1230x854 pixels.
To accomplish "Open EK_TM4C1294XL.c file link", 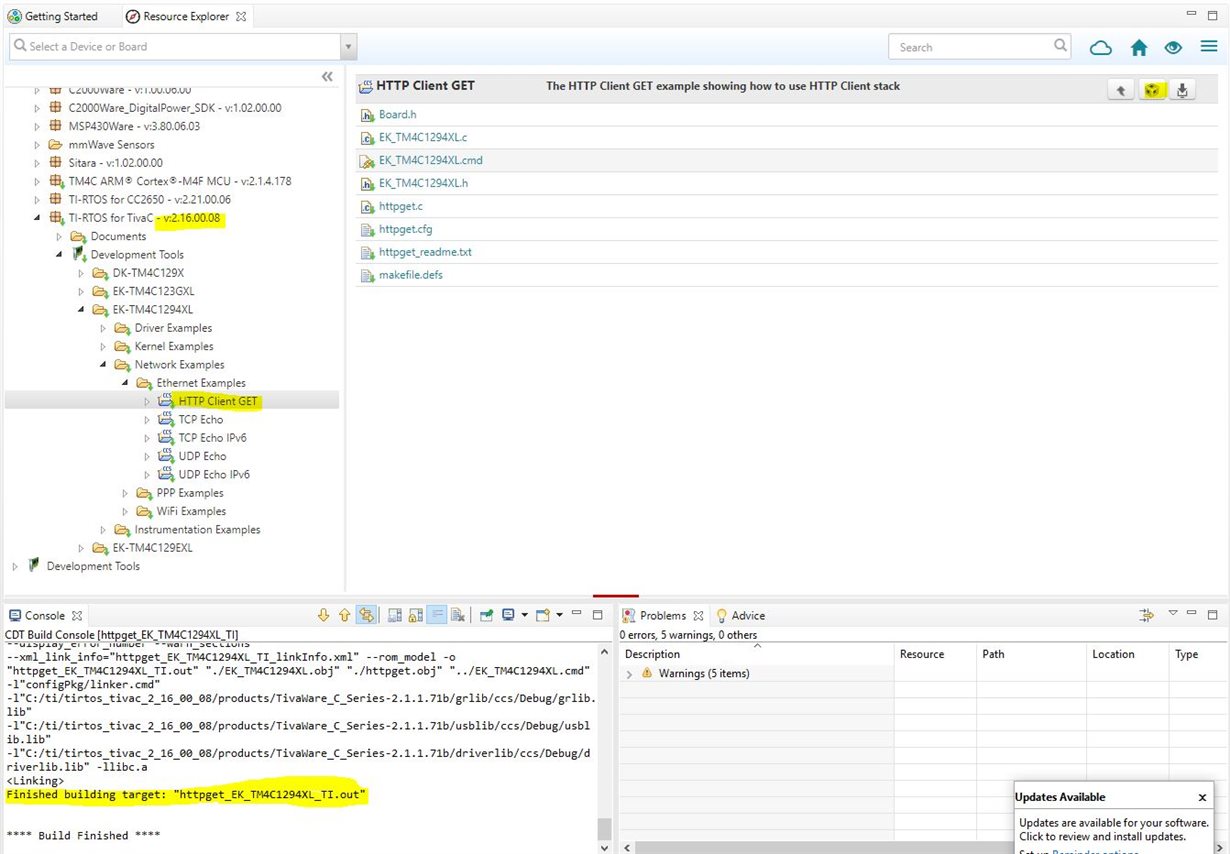I will [x=422, y=138].
